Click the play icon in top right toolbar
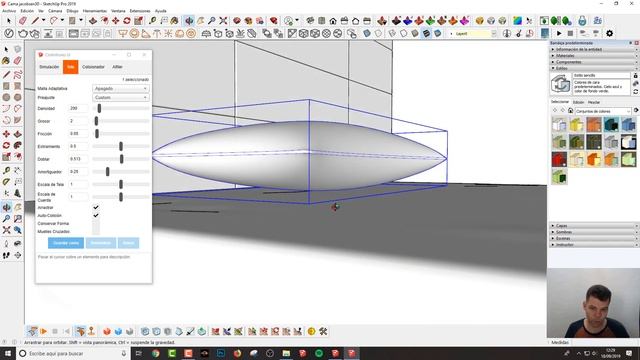The height and width of the screenshot is (360, 640). pos(559,33)
